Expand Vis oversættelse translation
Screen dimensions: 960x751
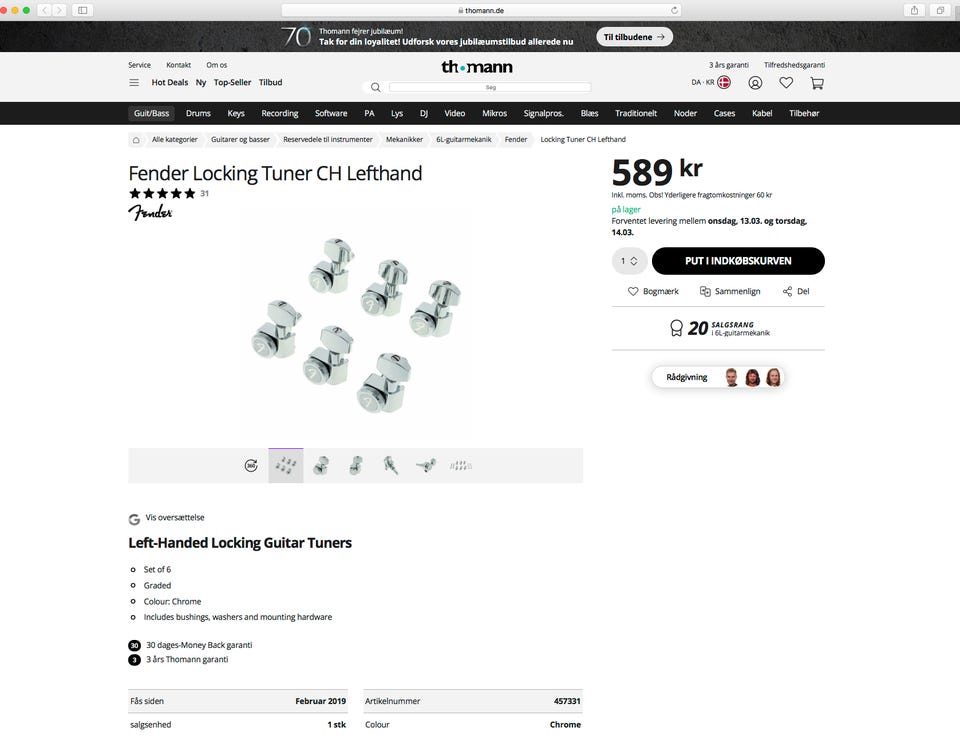point(174,518)
